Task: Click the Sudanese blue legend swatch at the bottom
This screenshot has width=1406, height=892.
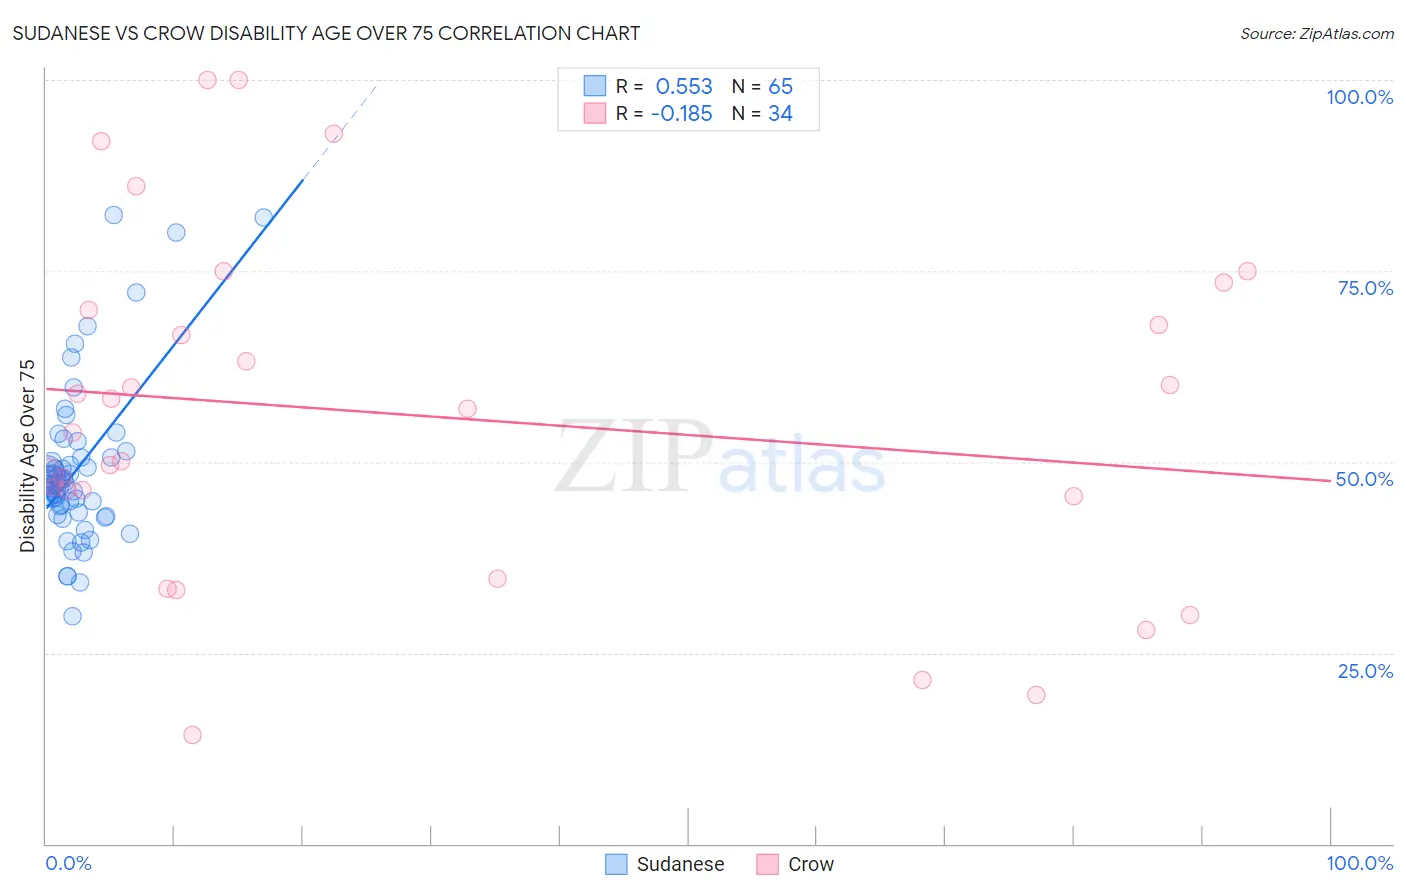Action: coord(616,864)
